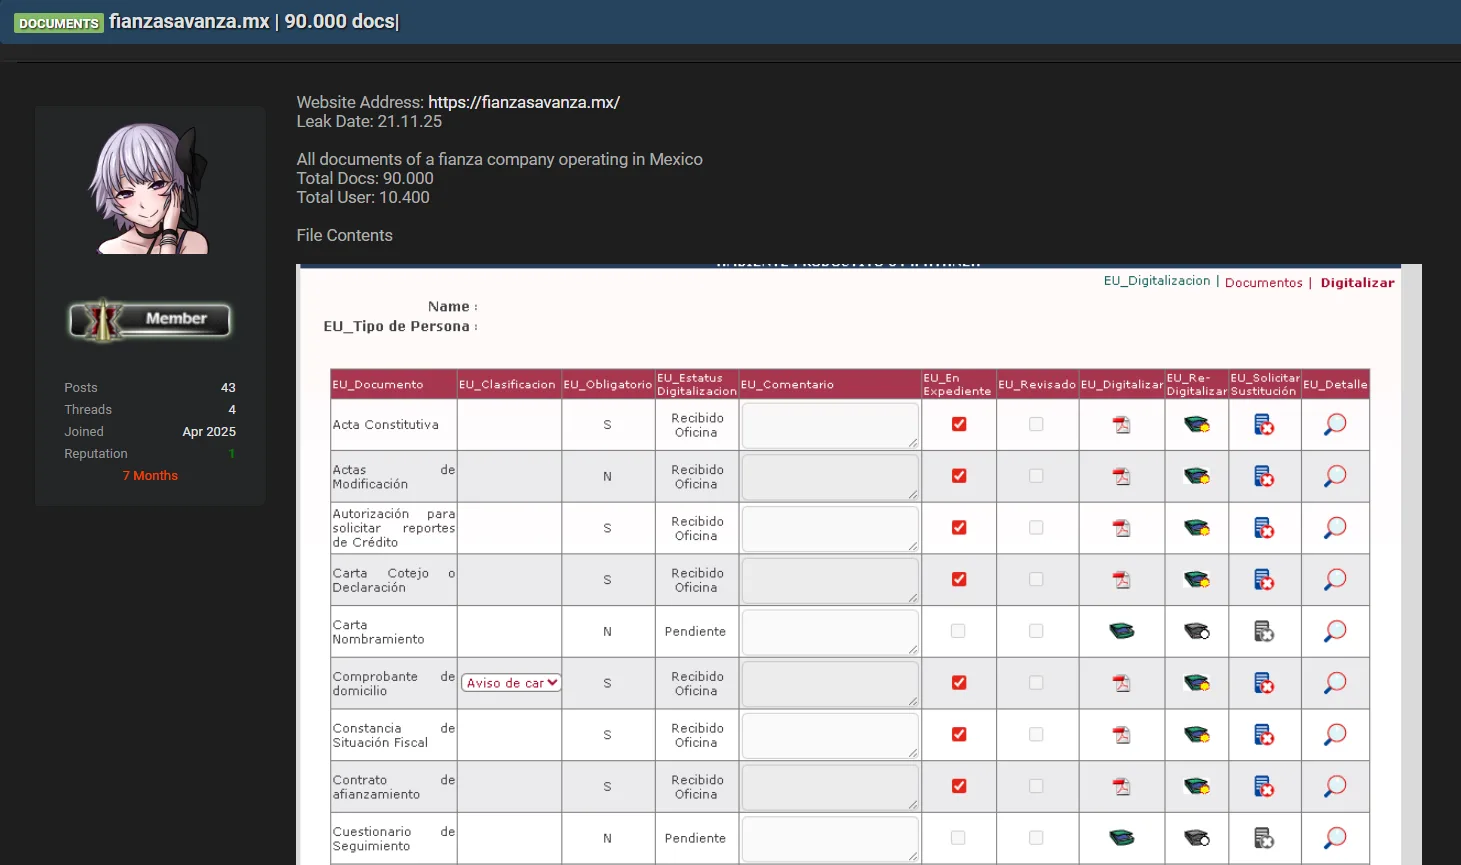Expand the 'Aviso de car' classification dropdown
The height and width of the screenshot is (865, 1461).
point(511,683)
